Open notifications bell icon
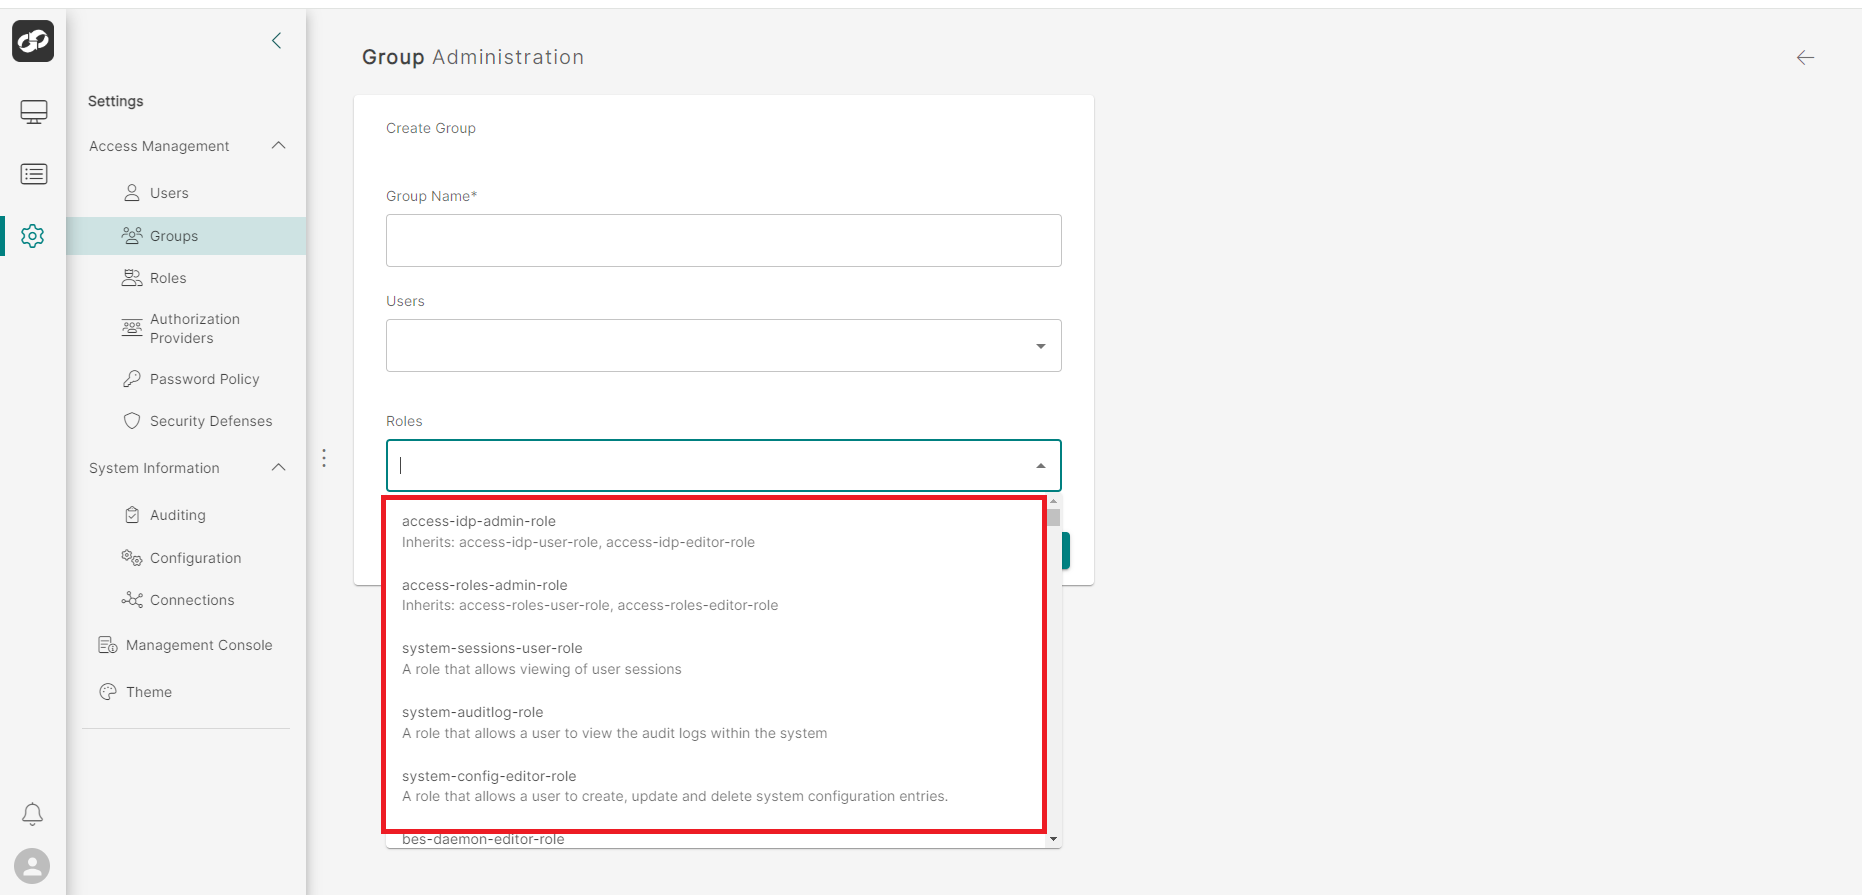This screenshot has height=895, width=1862. pos(33,814)
